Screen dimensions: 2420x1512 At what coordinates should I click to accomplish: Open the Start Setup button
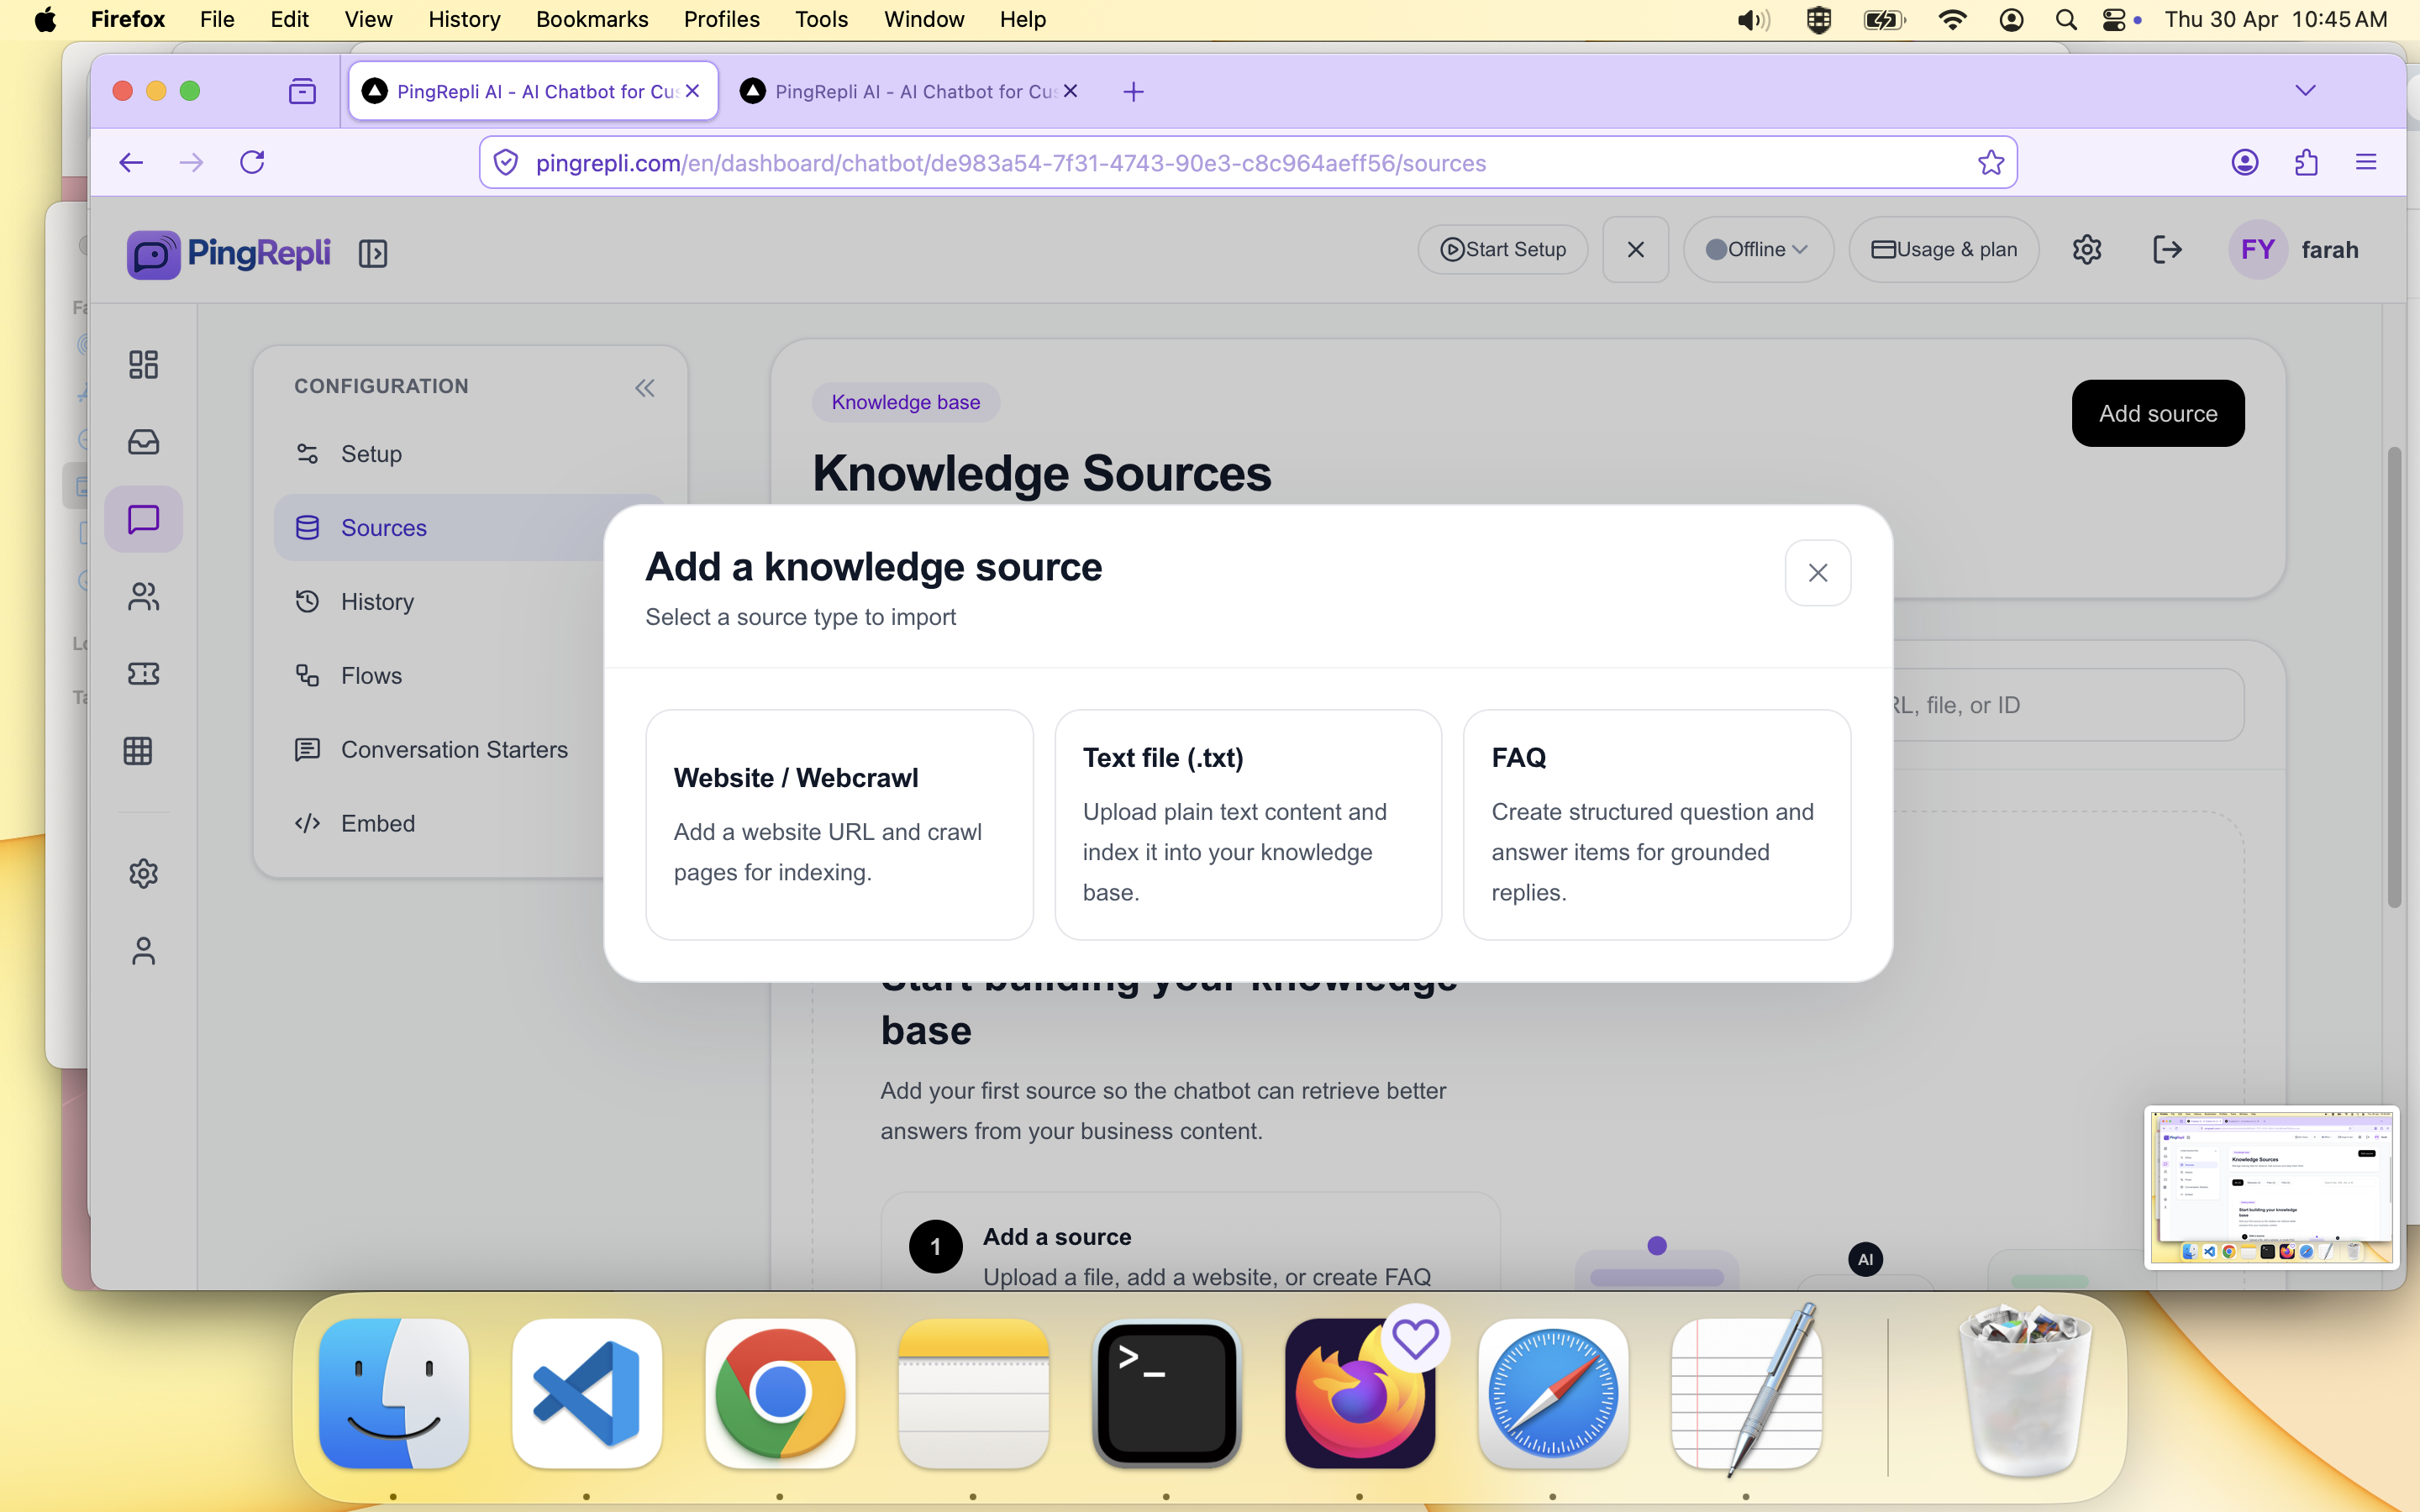click(x=1502, y=249)
